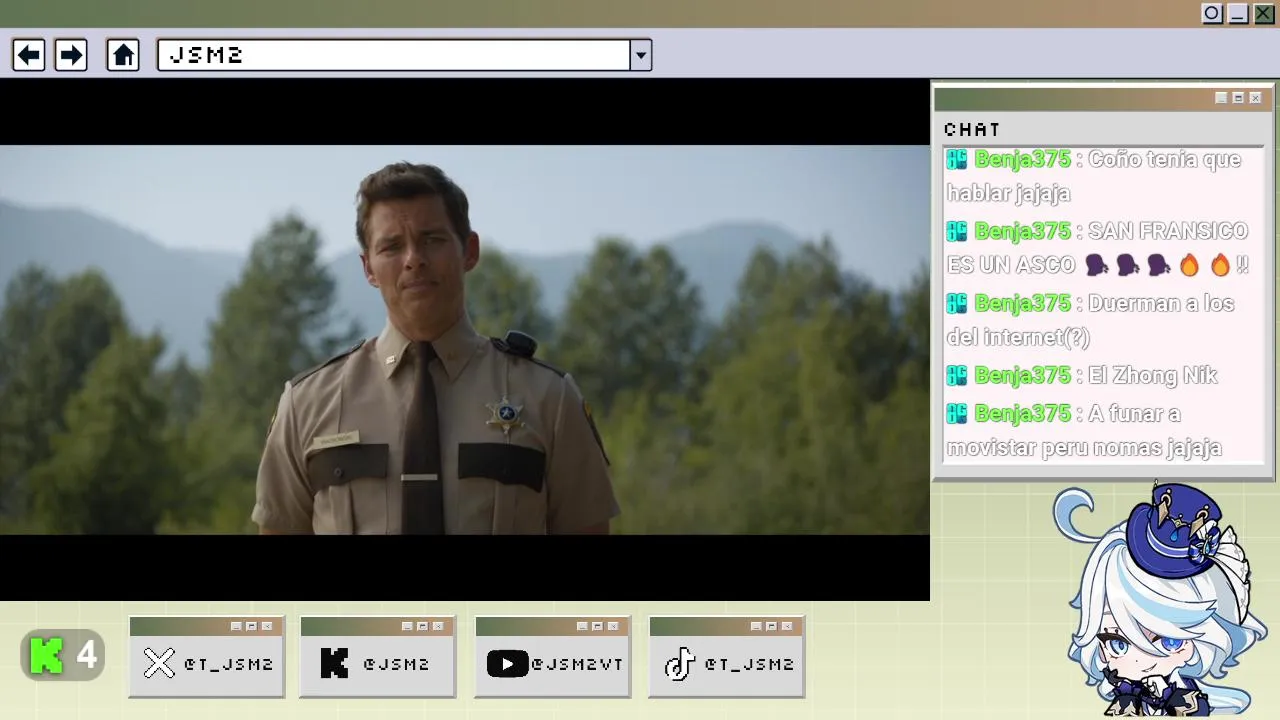The height and width of the screenshot is (720, 1280).
Task: Open the @JSM2 Kick handle
Action: [396, 664]
